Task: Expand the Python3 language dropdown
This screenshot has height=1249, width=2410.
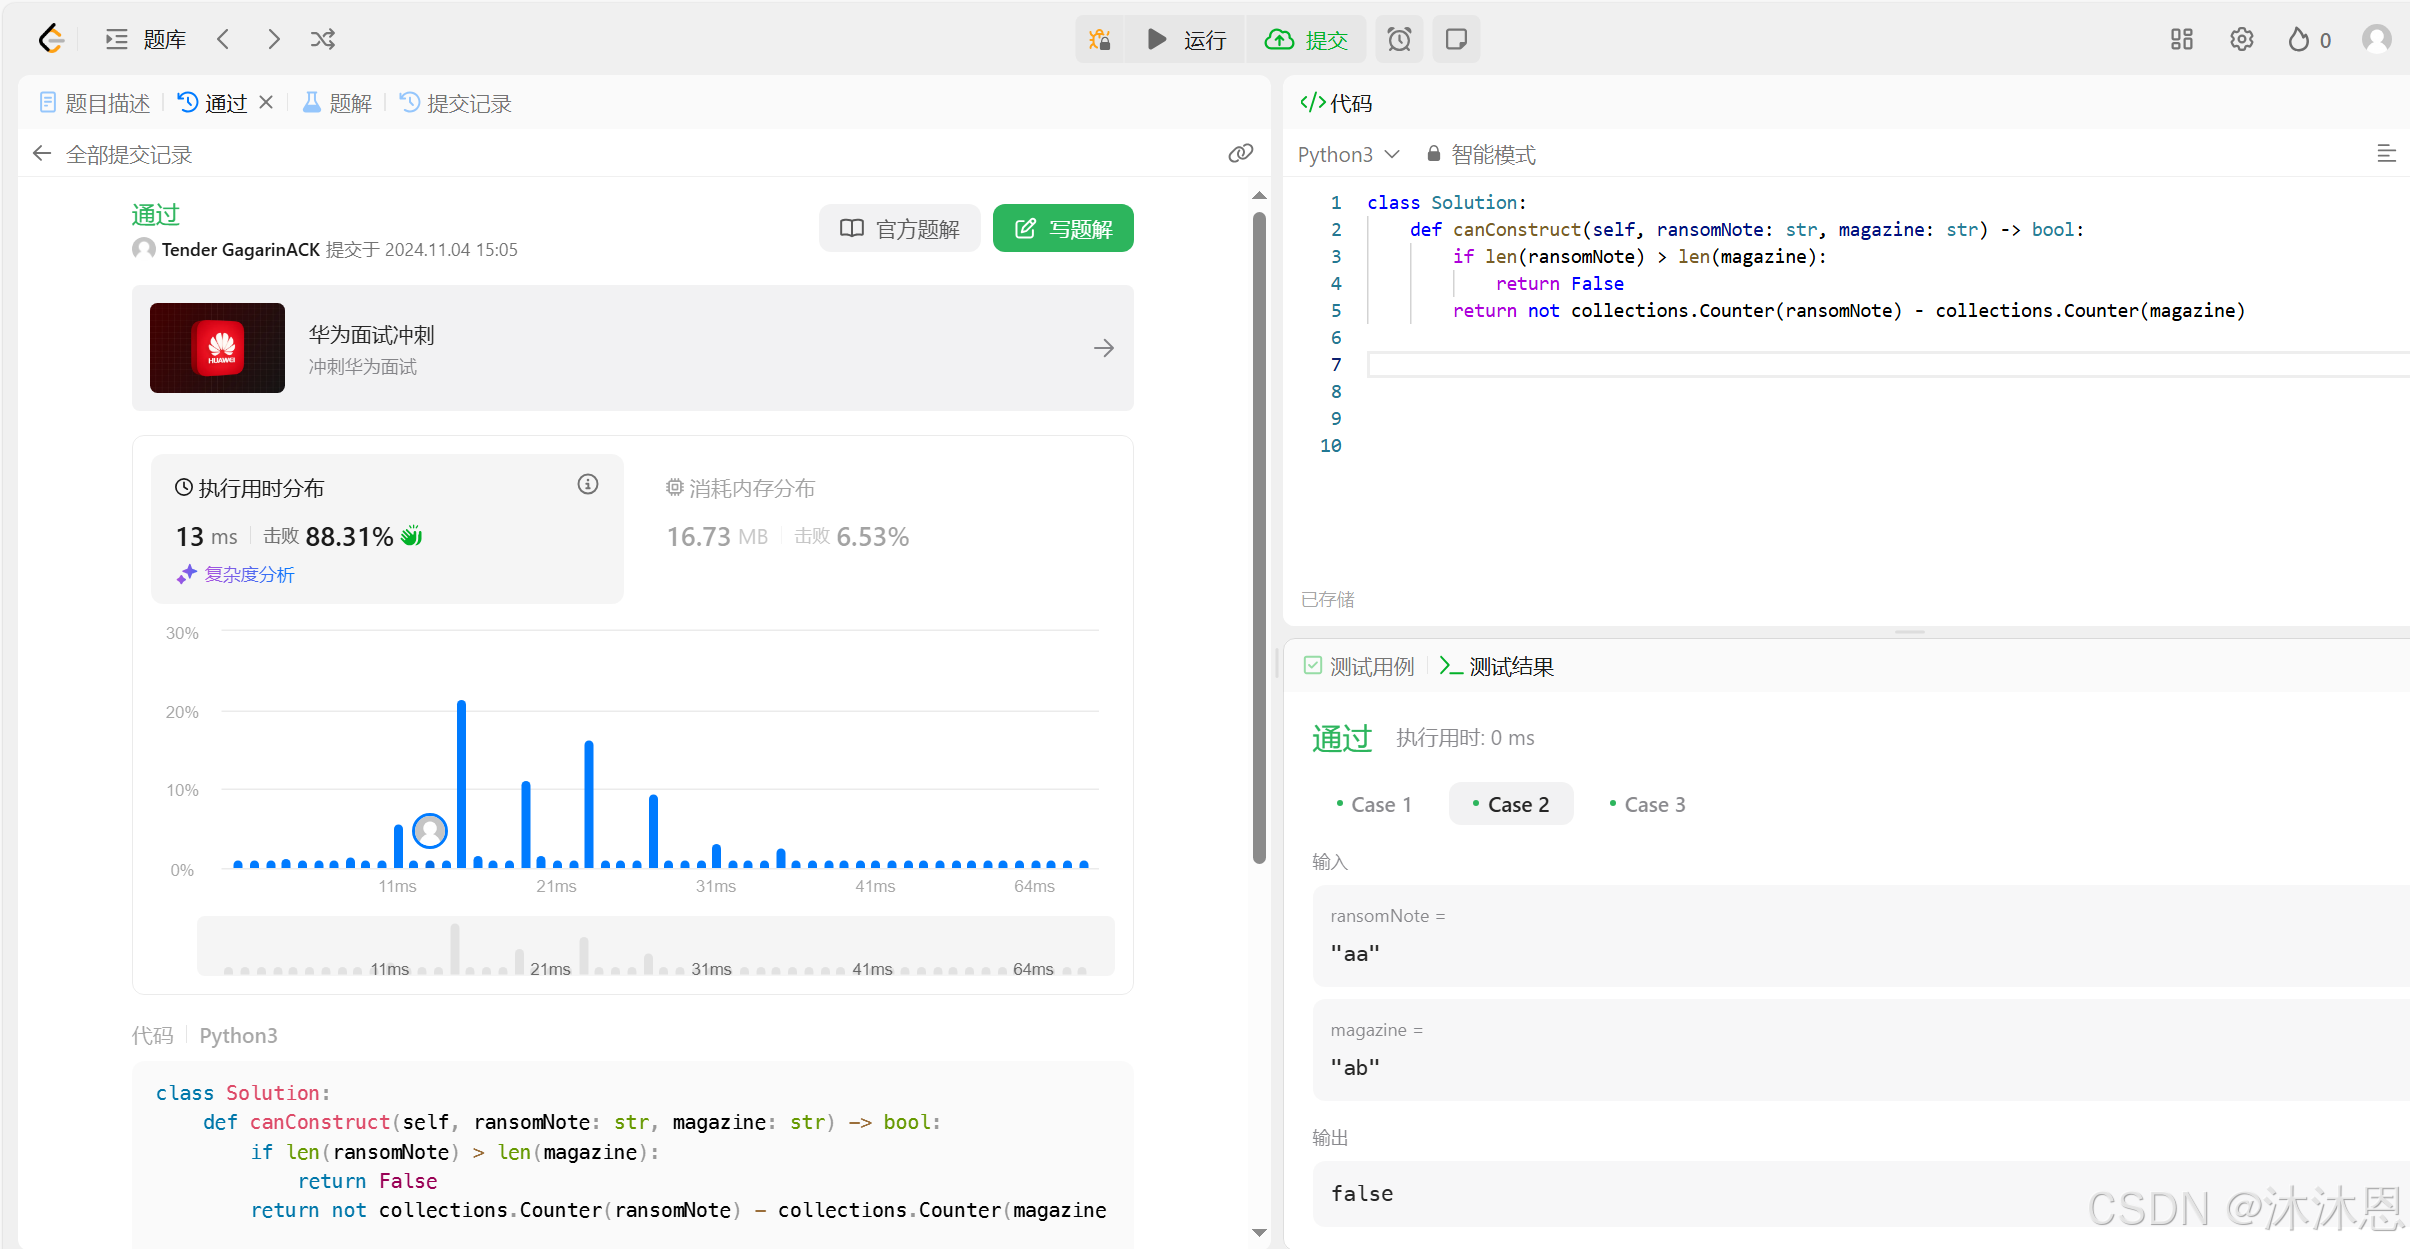Action: click(1347, 154)
